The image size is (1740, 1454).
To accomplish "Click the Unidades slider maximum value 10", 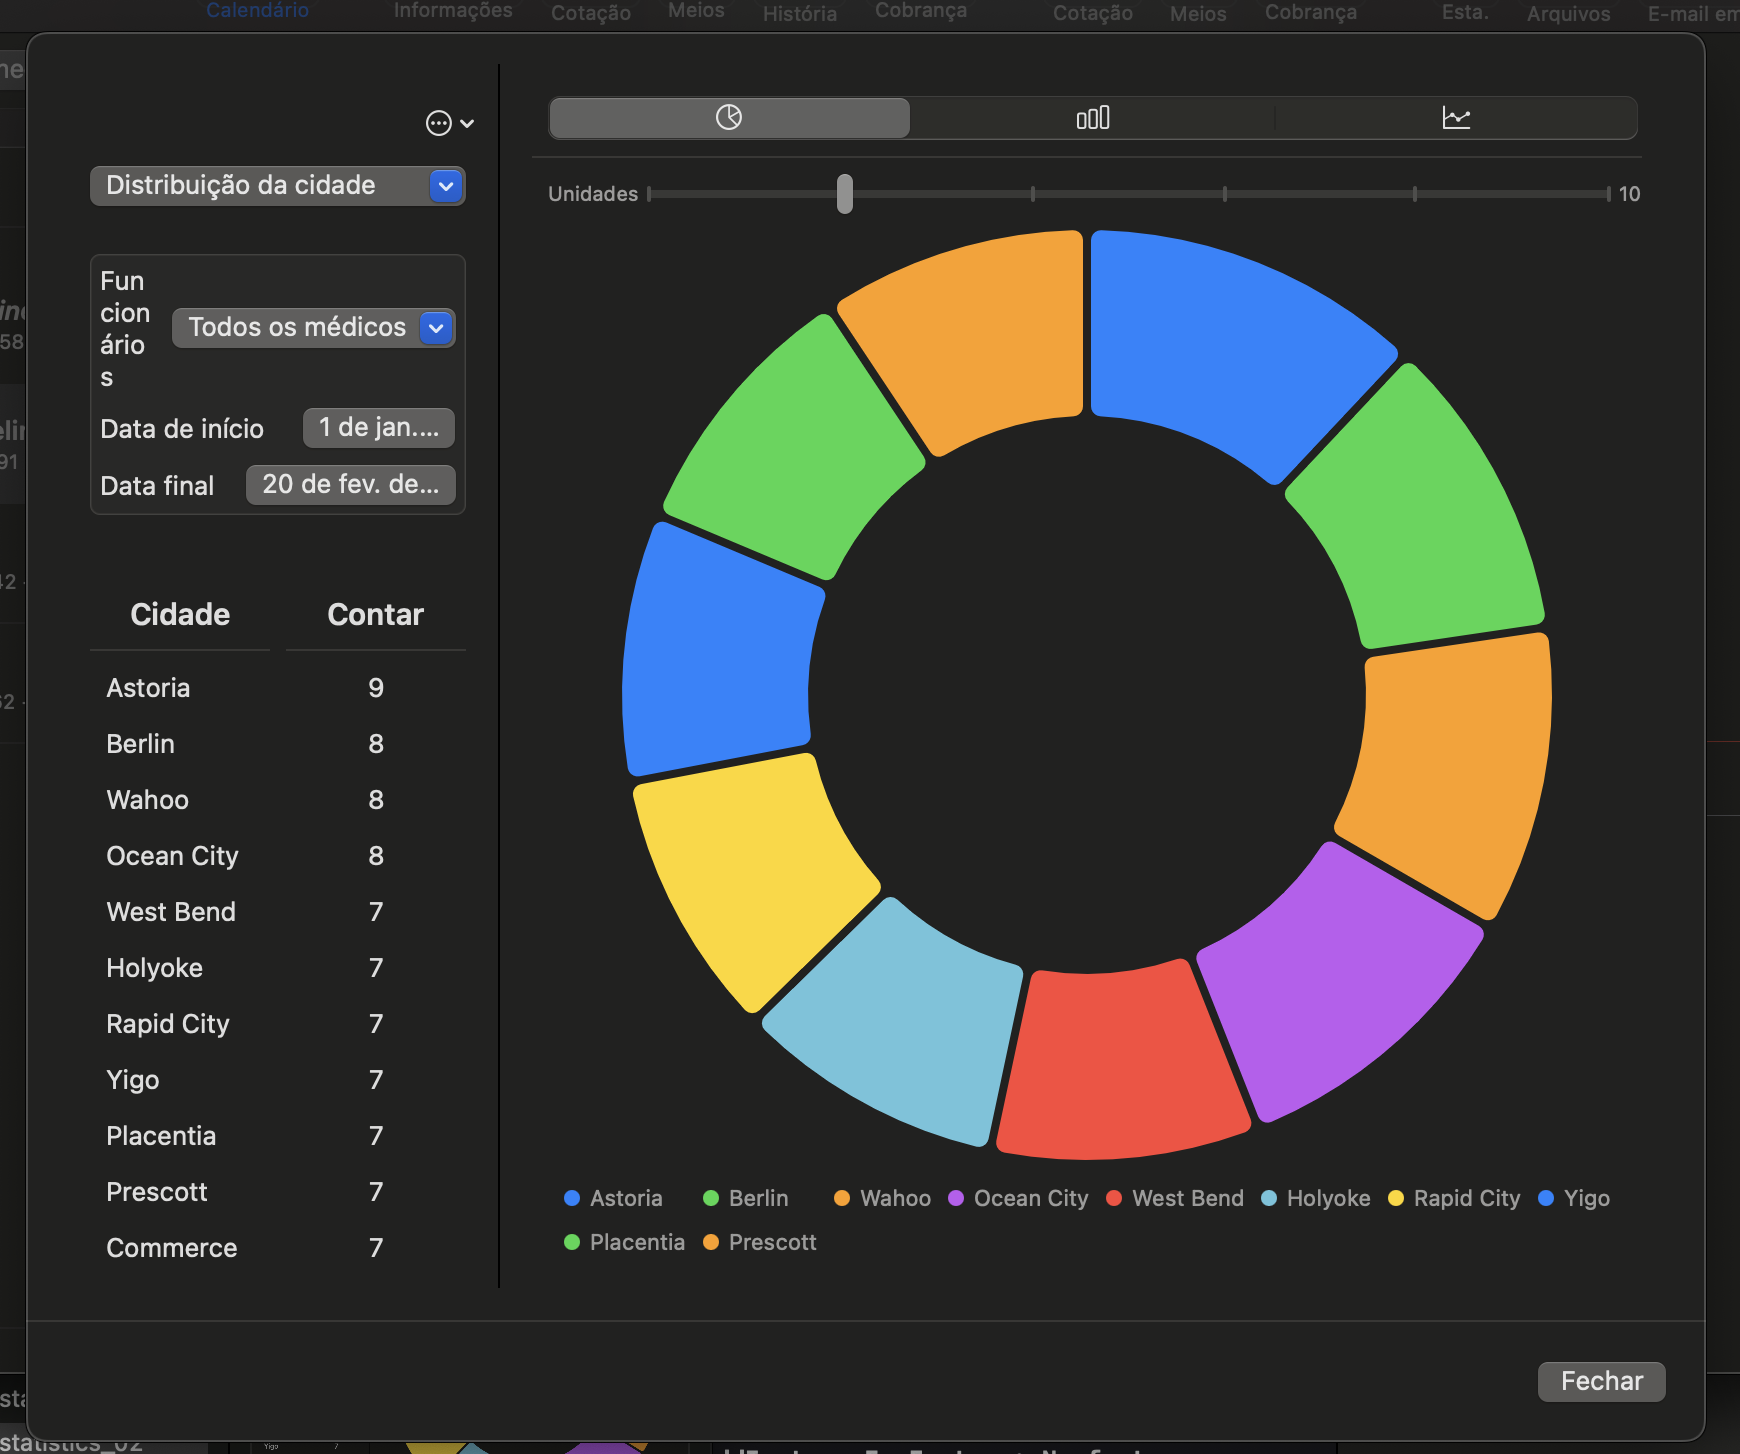I will [1629, 194].
